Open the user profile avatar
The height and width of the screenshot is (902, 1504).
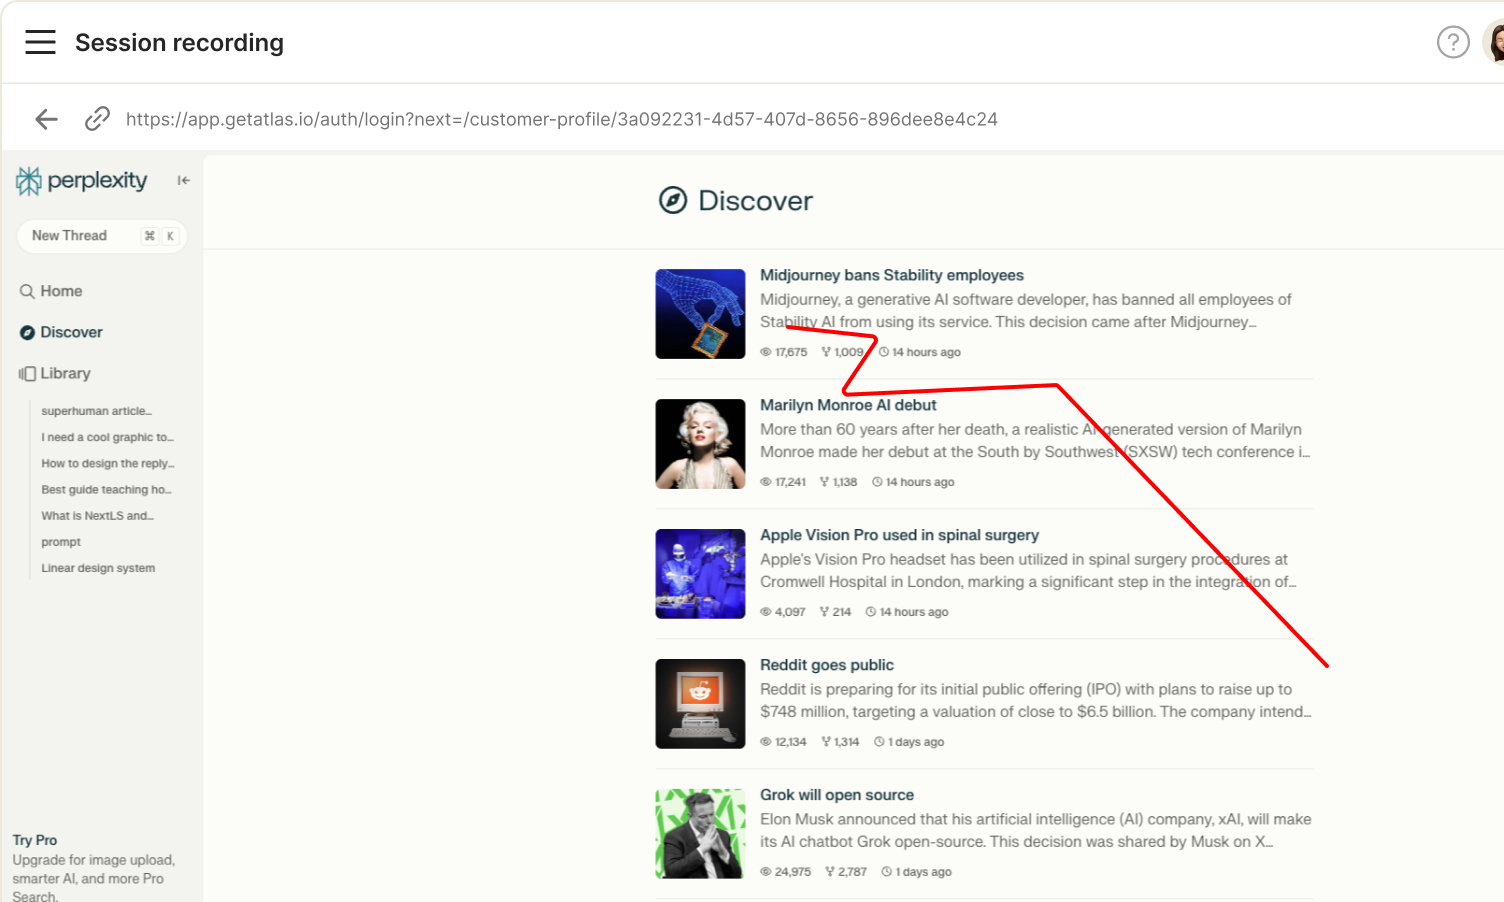(x=1494, y=42)
